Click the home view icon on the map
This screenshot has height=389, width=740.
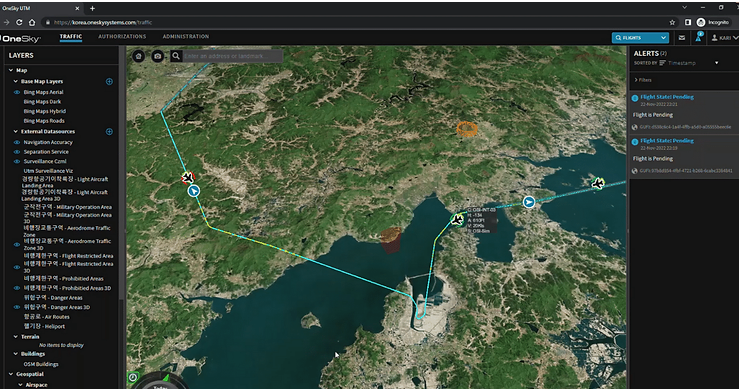138,56
